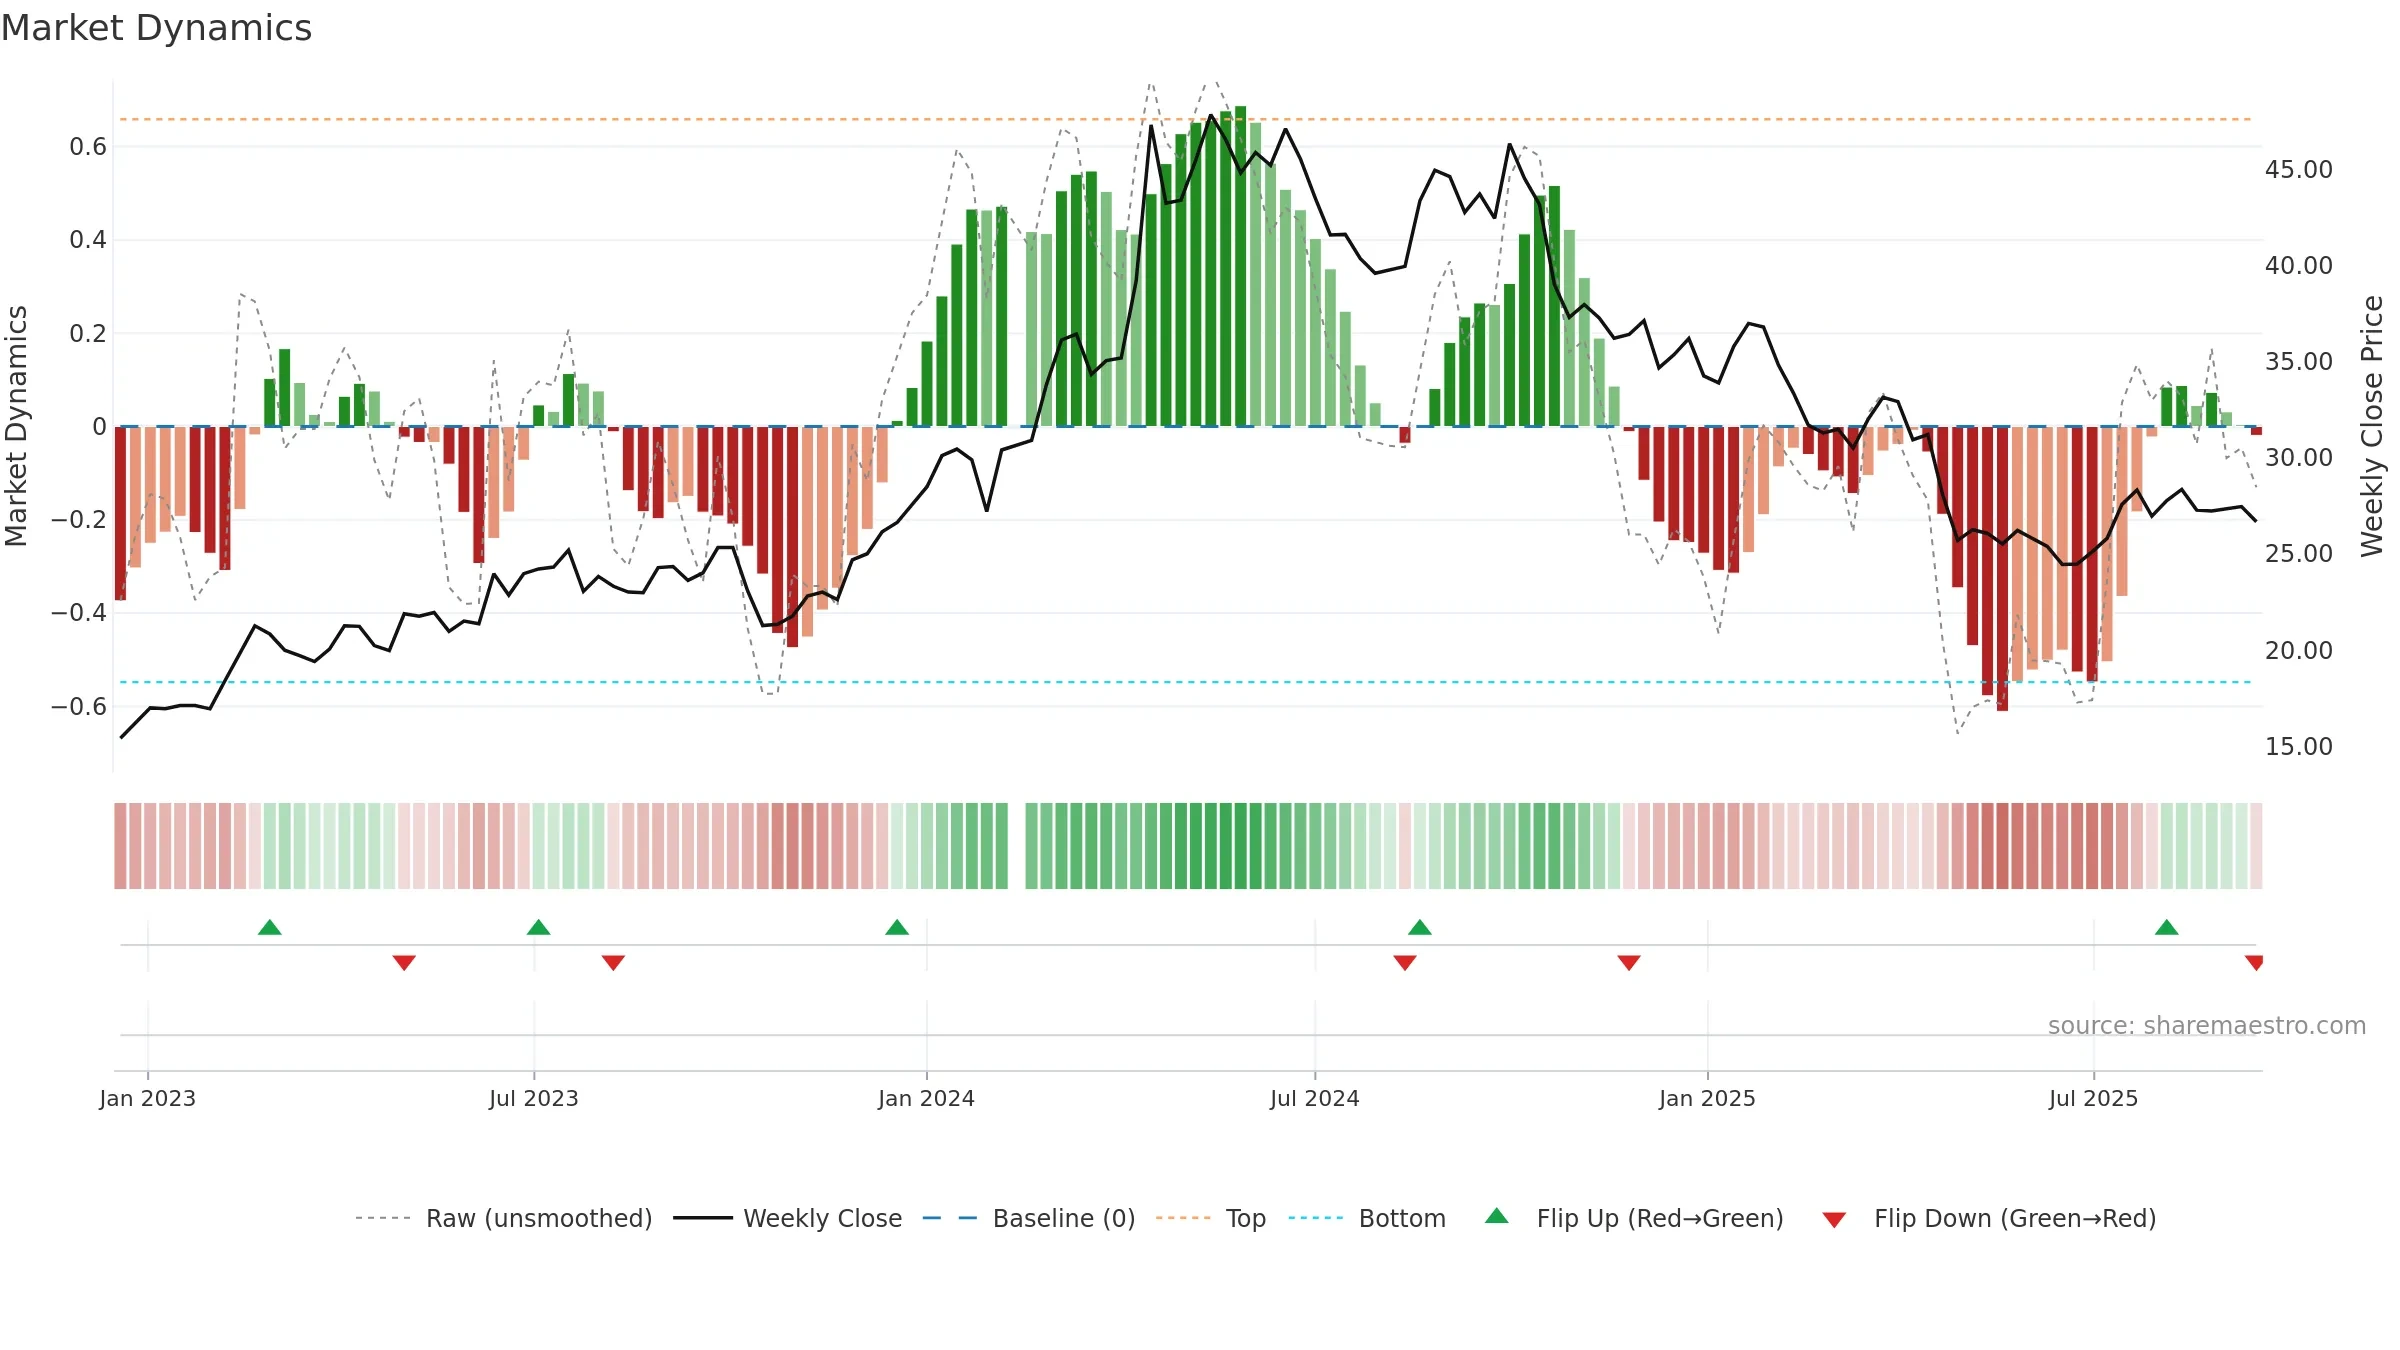Click the 15.00 price axis tick
This screenshot has width=2400, height=1350.
(x=2299, y=747)
